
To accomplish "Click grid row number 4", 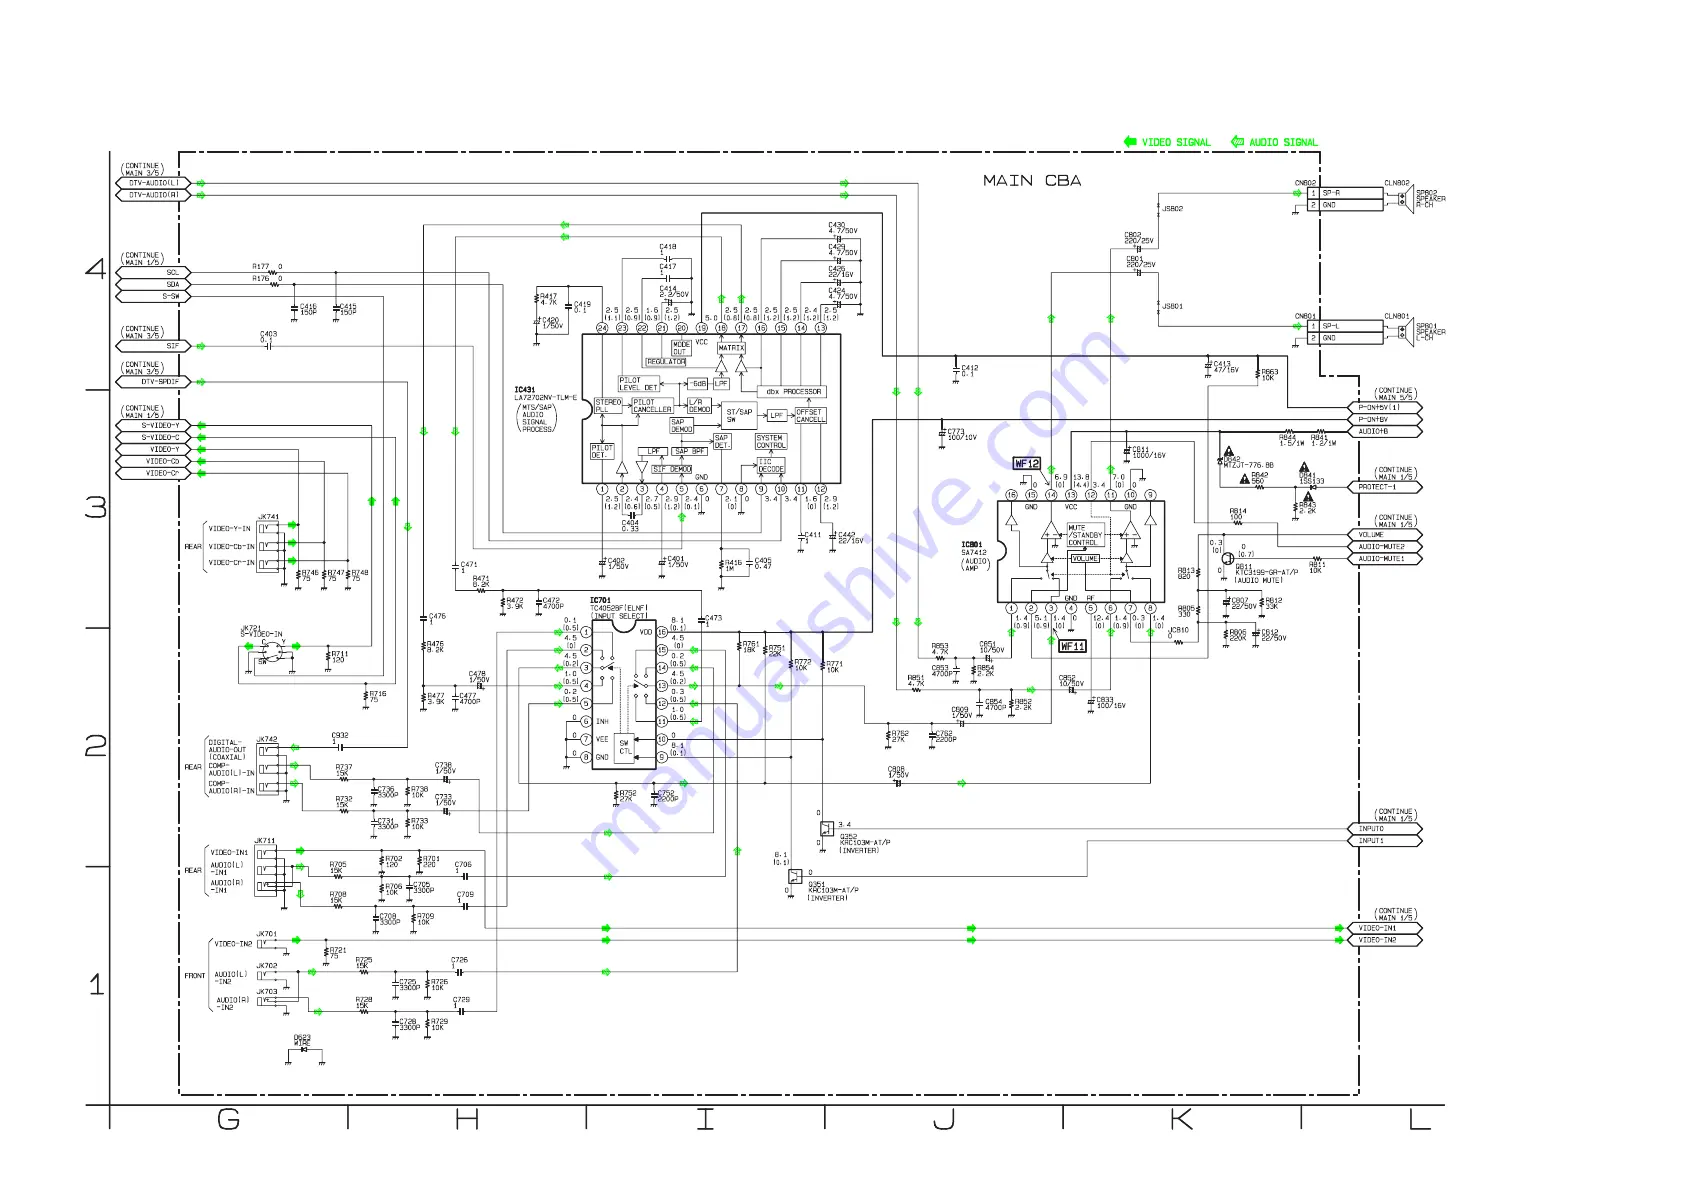I will (x=95, y=268).
